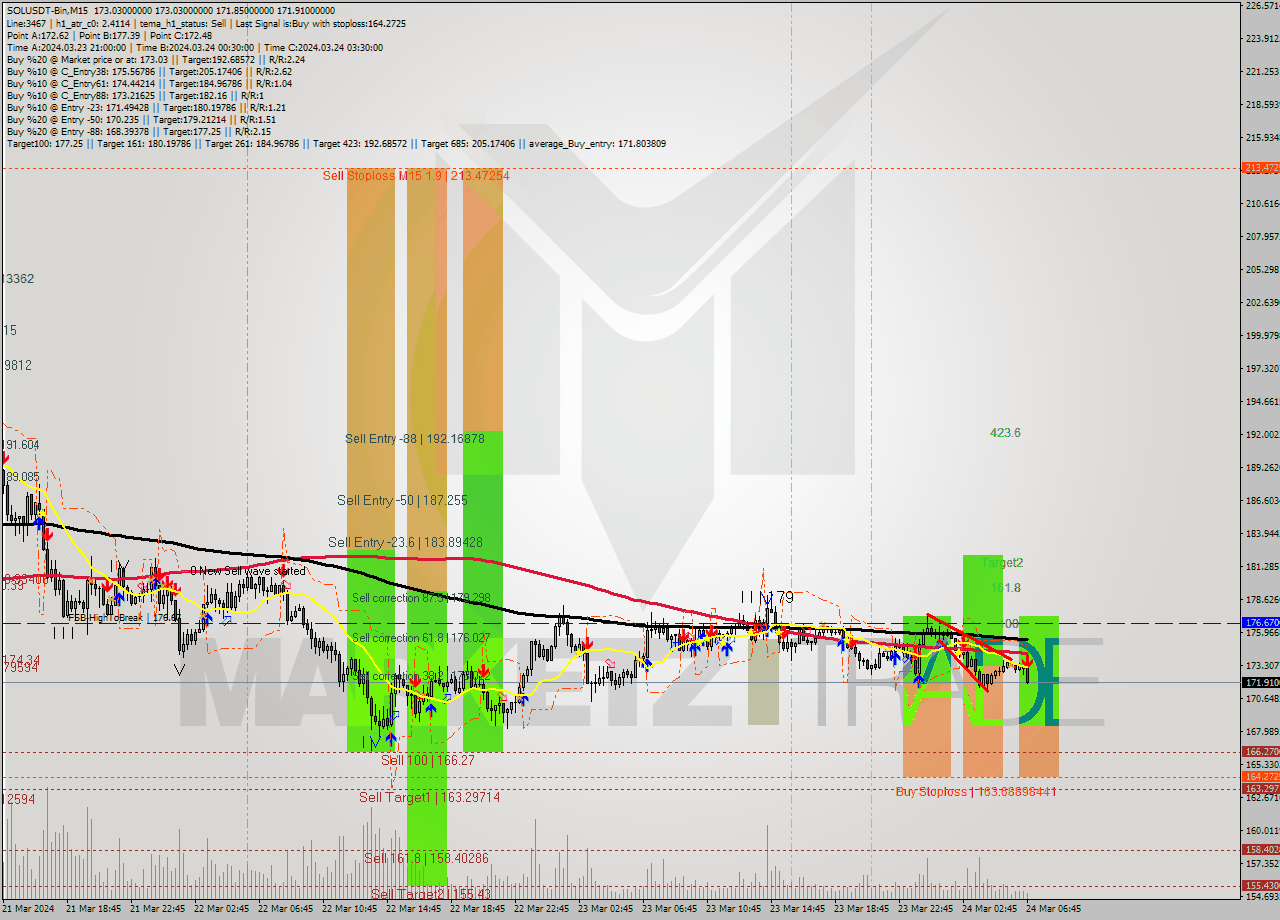Image resolution: width=1280 pixels, height=920 pixels.
Task: Click the 226.571 price axis label
Action: (1260, 6)
